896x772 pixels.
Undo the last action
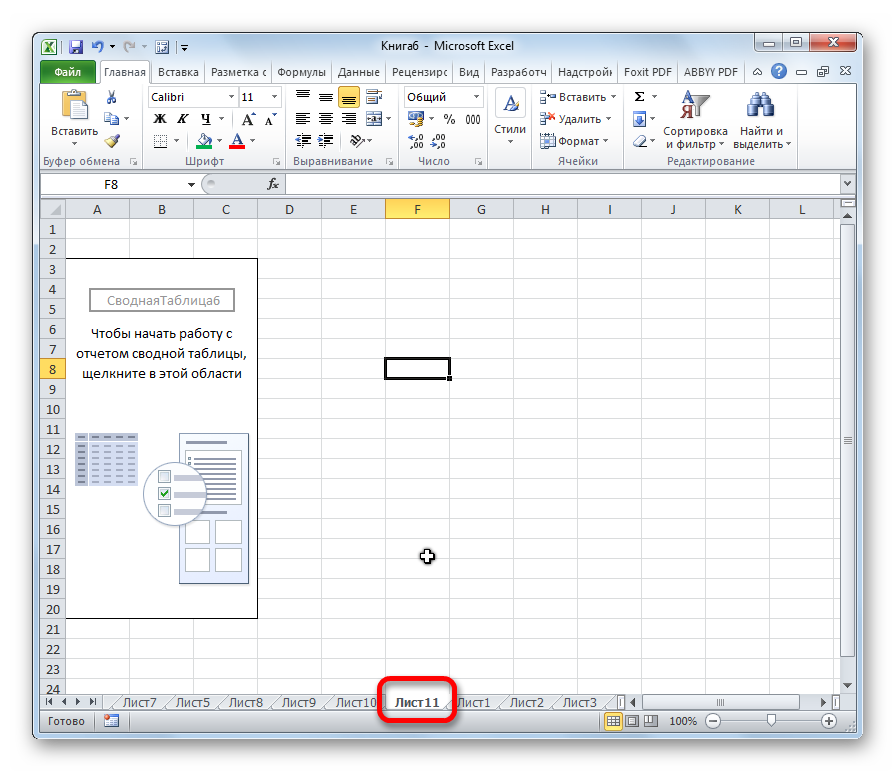point(98,46)
